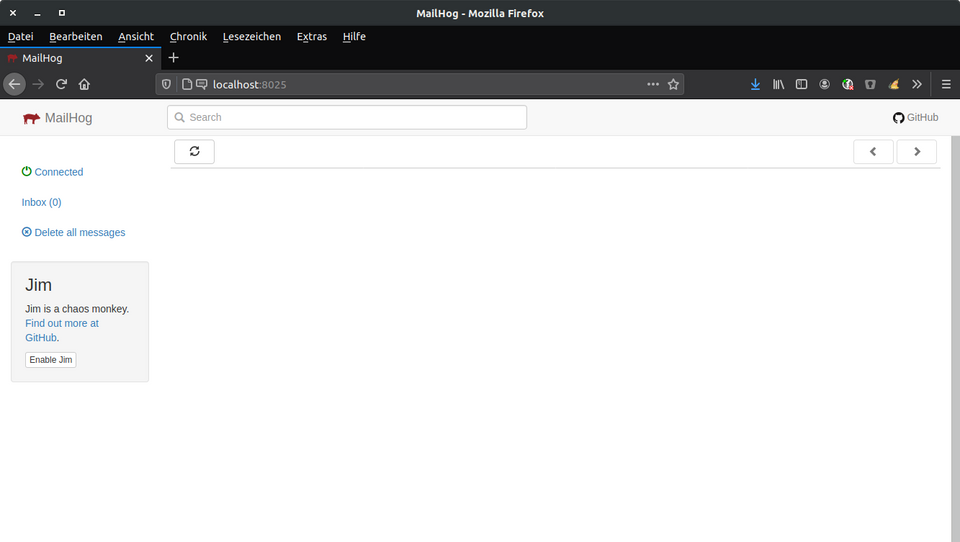
Task: Open Firefox Library
Action: click(x=778, y=85)
